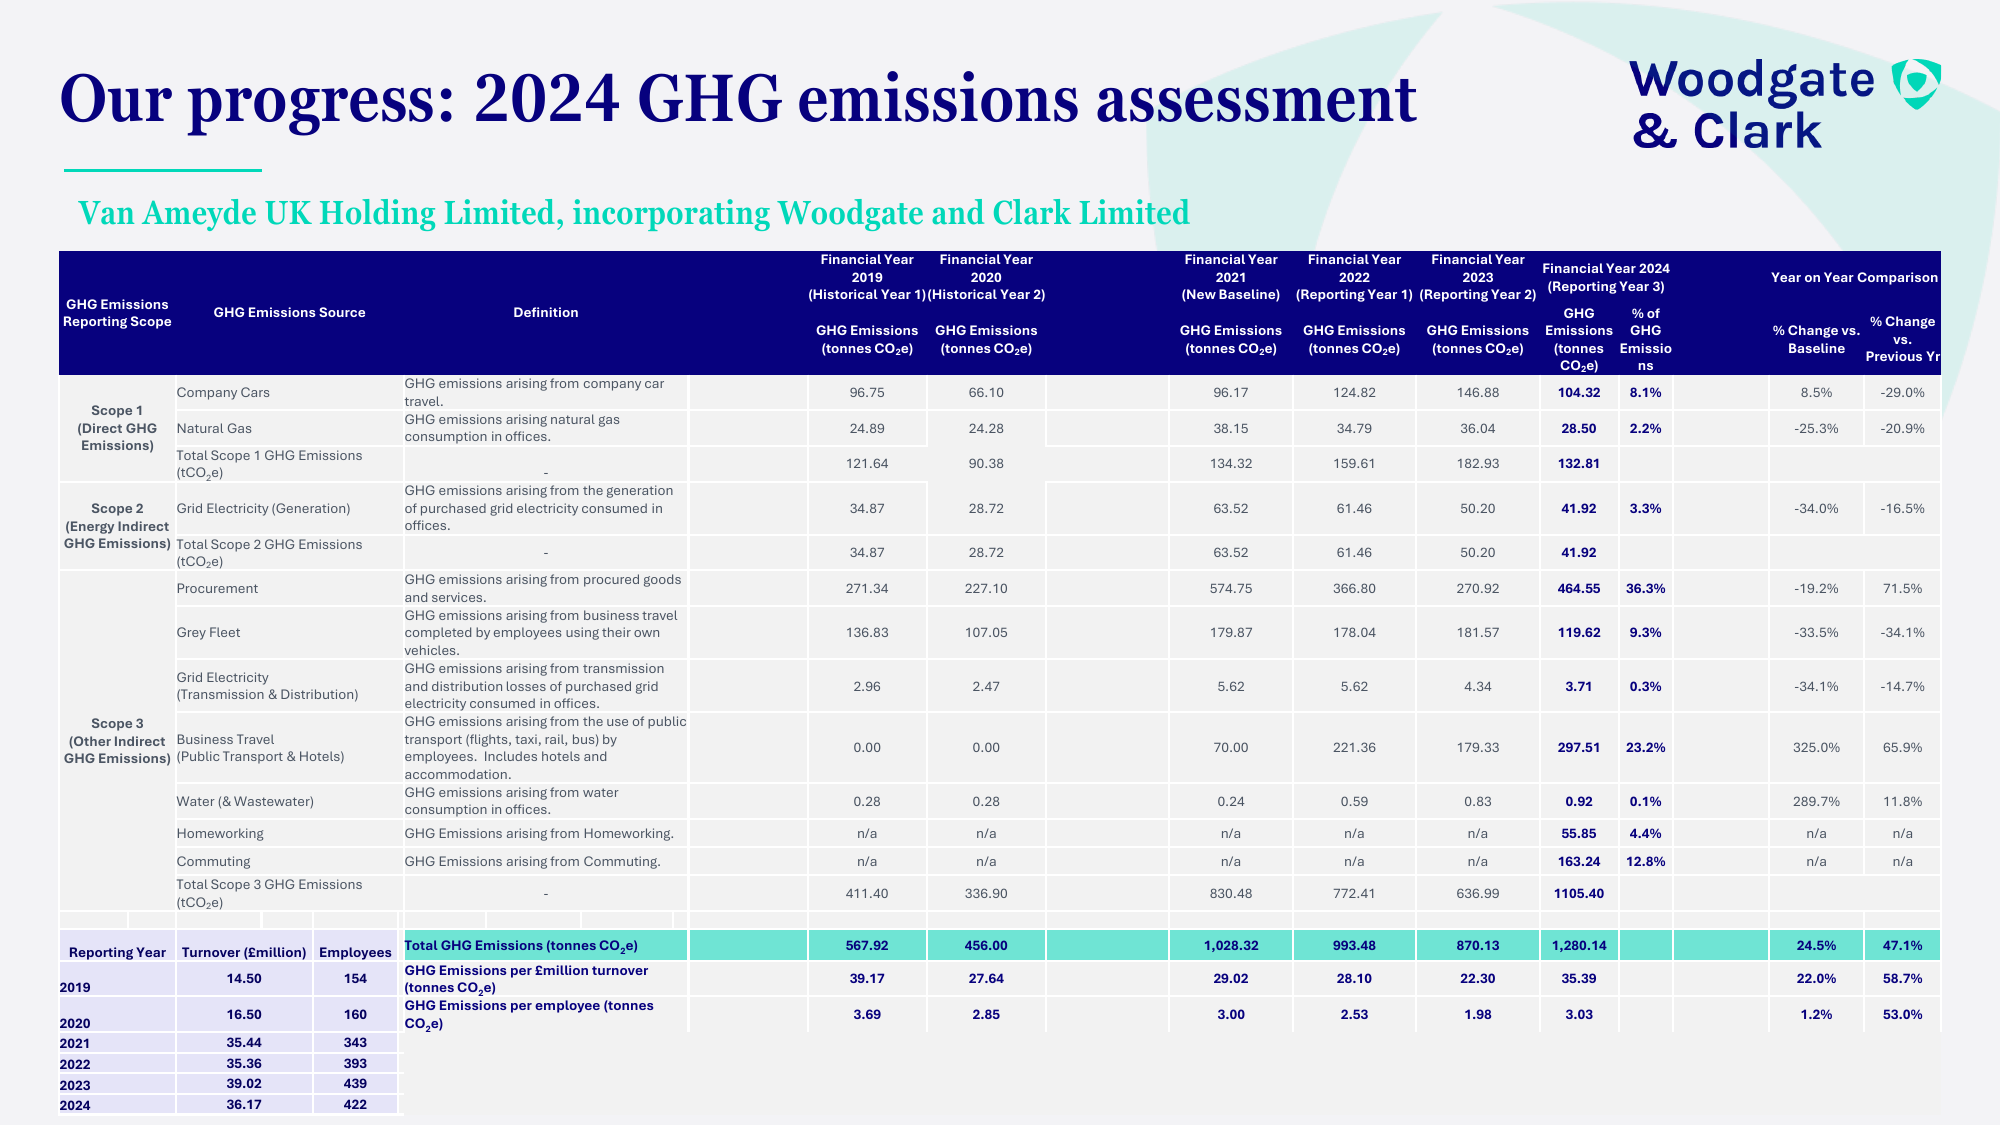Select the Procurement 36.3% share cell
This screenshot has height=1125, width=2000.
[1646, 589]
